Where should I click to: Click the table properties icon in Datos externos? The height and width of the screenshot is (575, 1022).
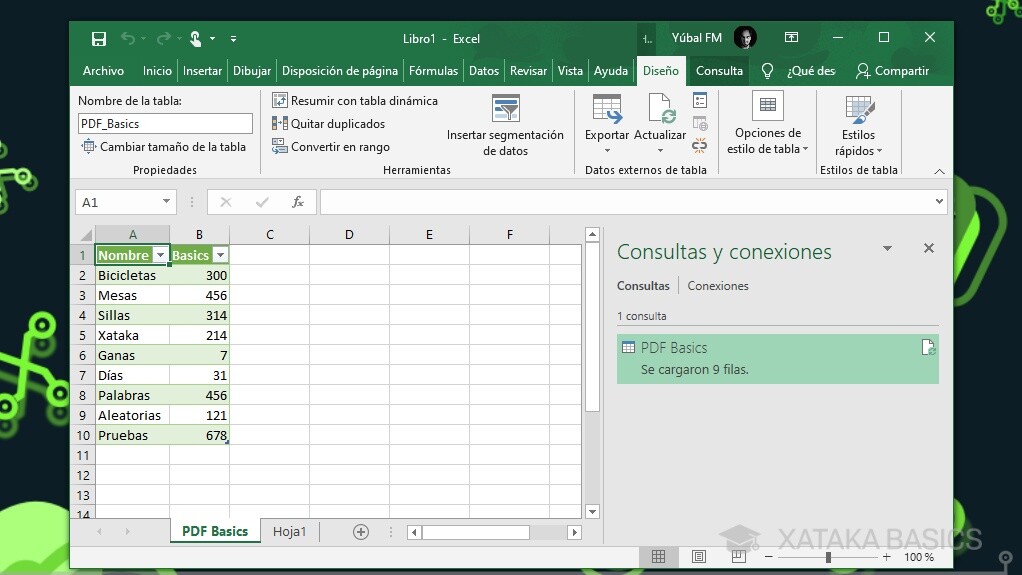(x=700, y=100)
